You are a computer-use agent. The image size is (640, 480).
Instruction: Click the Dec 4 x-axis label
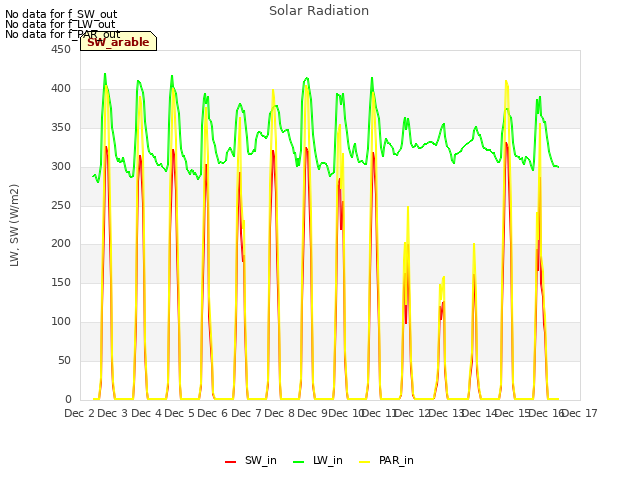[x=146, y=413]
